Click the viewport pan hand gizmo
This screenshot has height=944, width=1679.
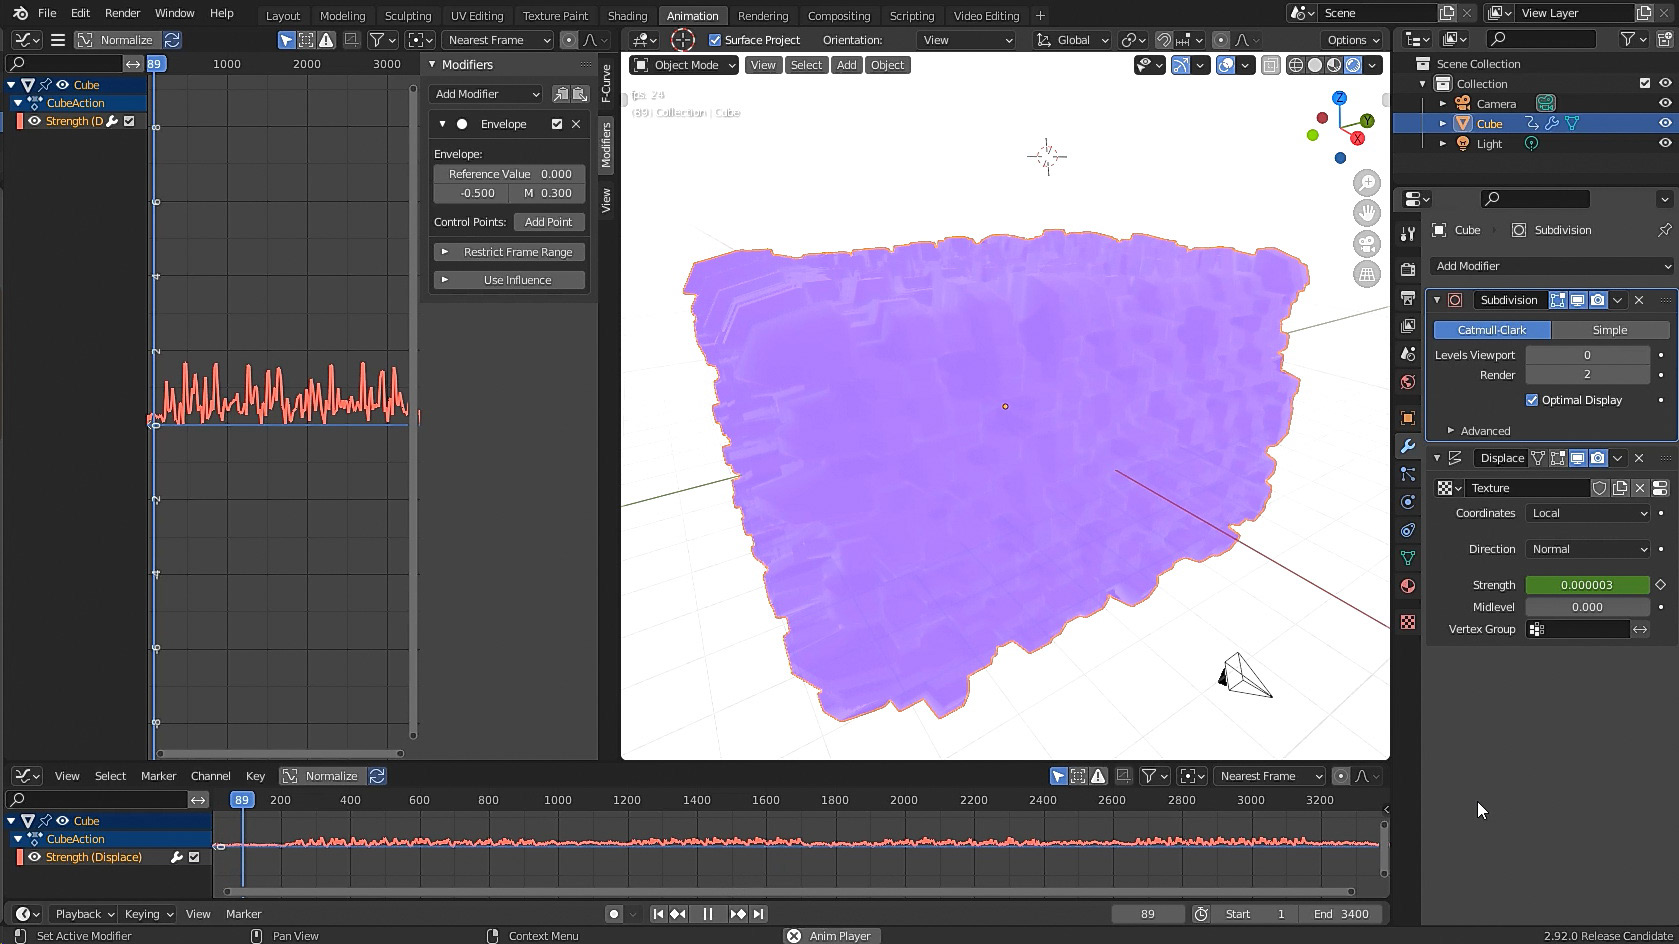click(1366, 213)
